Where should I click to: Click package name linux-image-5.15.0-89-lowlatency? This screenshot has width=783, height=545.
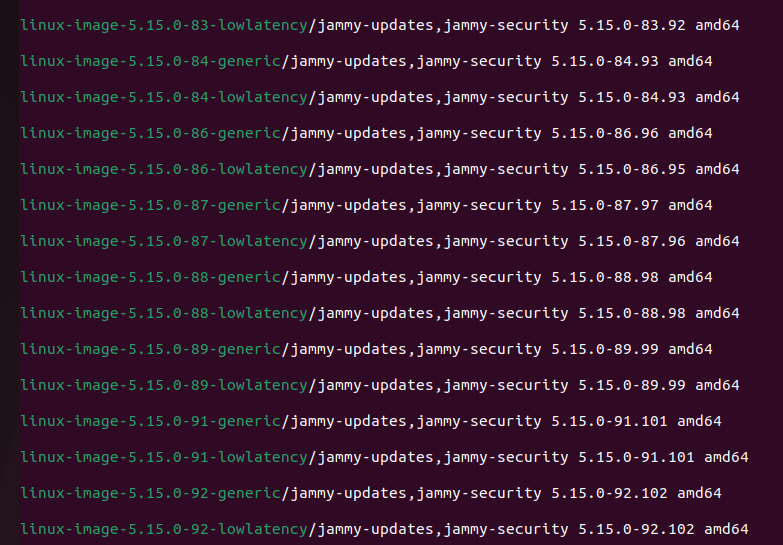tap(164, 385)
